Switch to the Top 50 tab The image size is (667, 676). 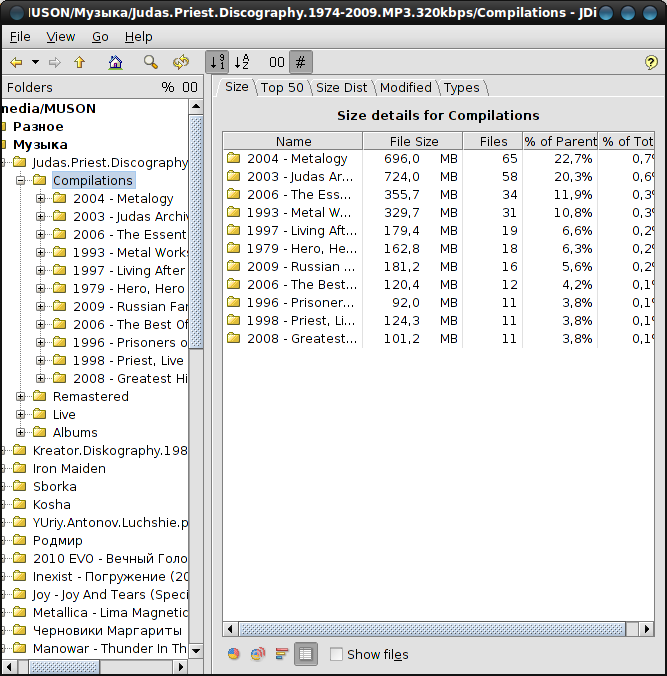(282, 88)
